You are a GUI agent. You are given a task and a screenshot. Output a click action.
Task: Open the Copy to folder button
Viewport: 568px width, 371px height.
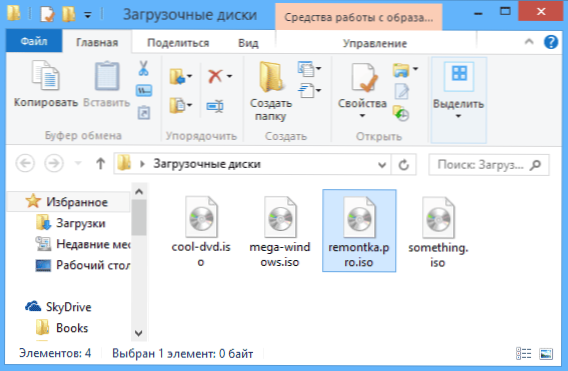tap(180, 105)
